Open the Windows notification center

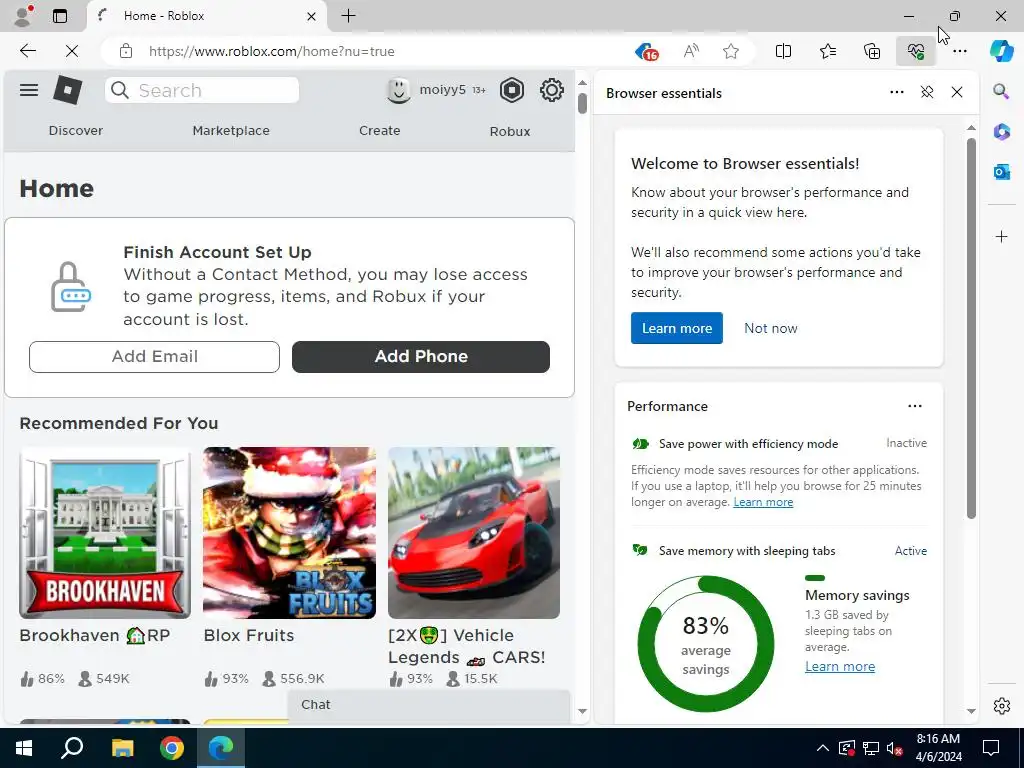coord(991,748)
